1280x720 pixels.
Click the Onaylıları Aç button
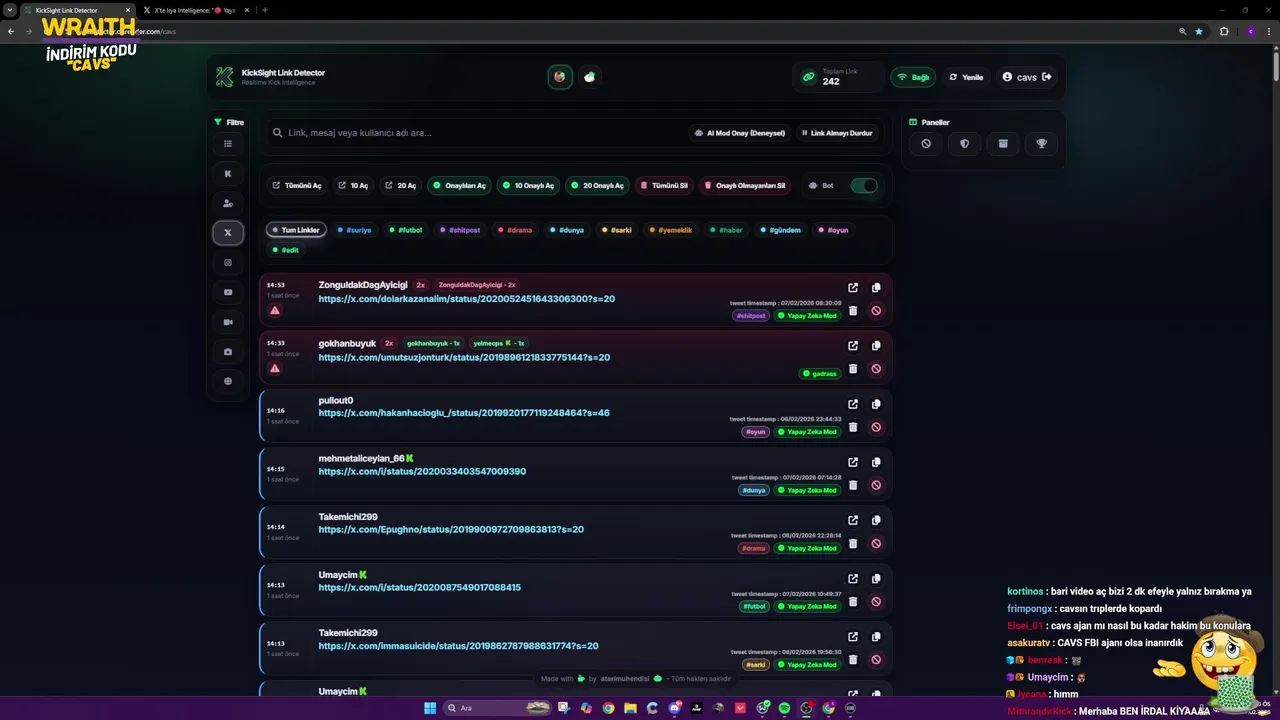click(x=459, y=186)
